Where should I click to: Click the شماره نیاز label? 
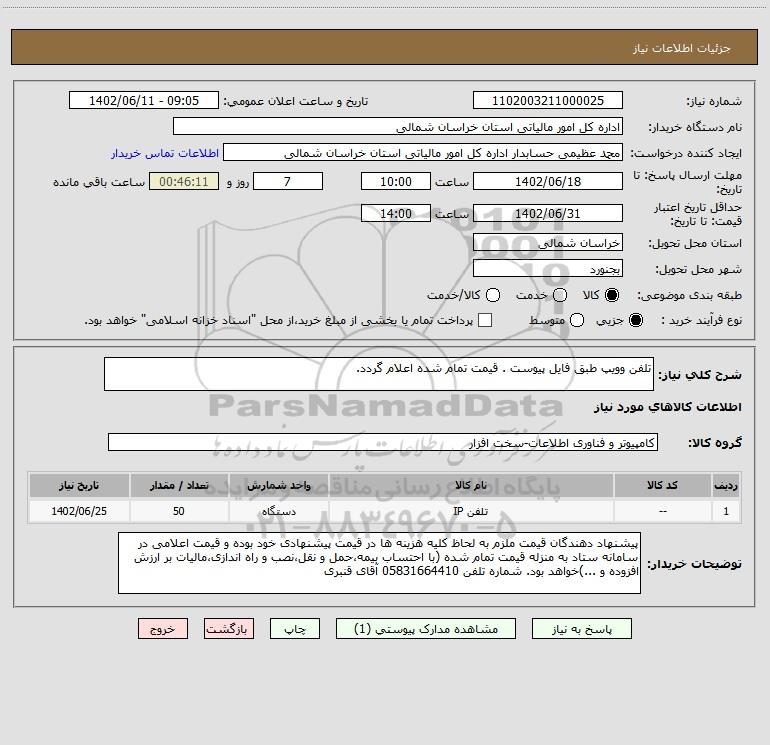point(714,102)
